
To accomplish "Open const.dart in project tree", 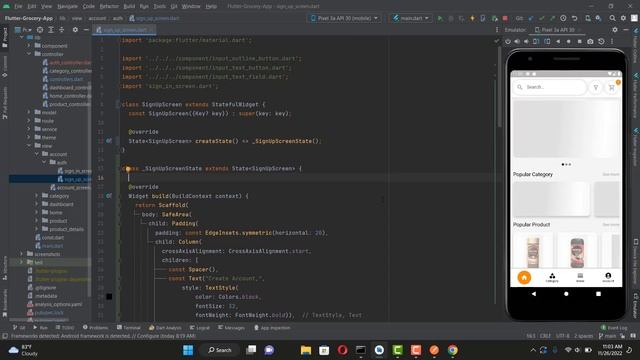I will pyautogui.click(x=49, y=238).
